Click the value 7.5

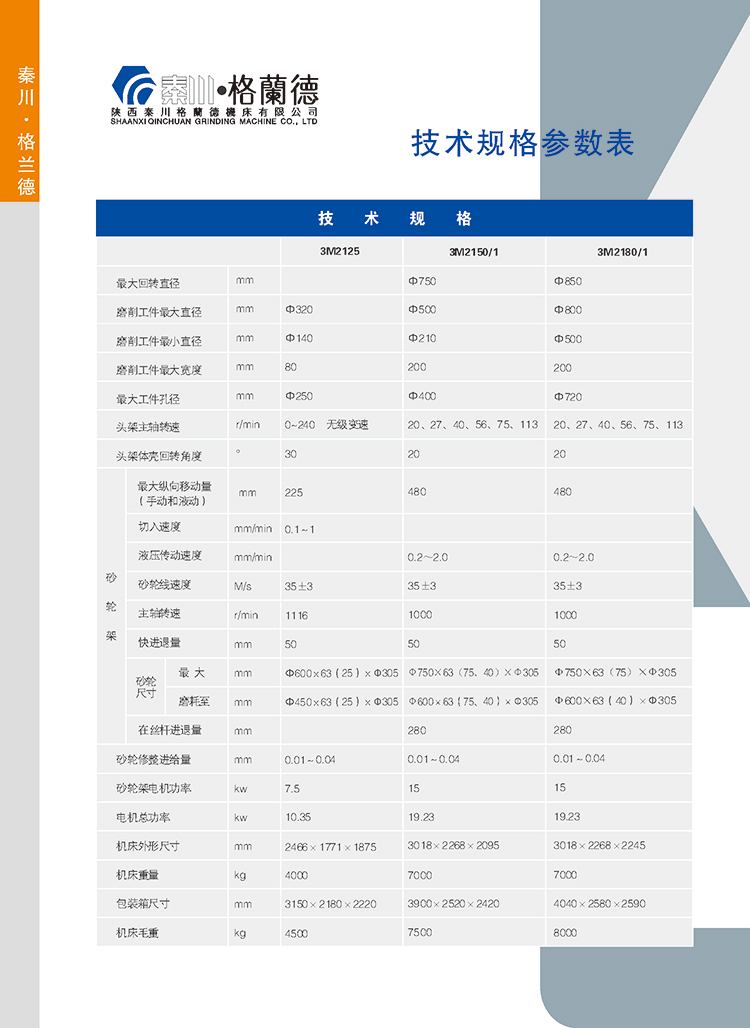[292, 788]
